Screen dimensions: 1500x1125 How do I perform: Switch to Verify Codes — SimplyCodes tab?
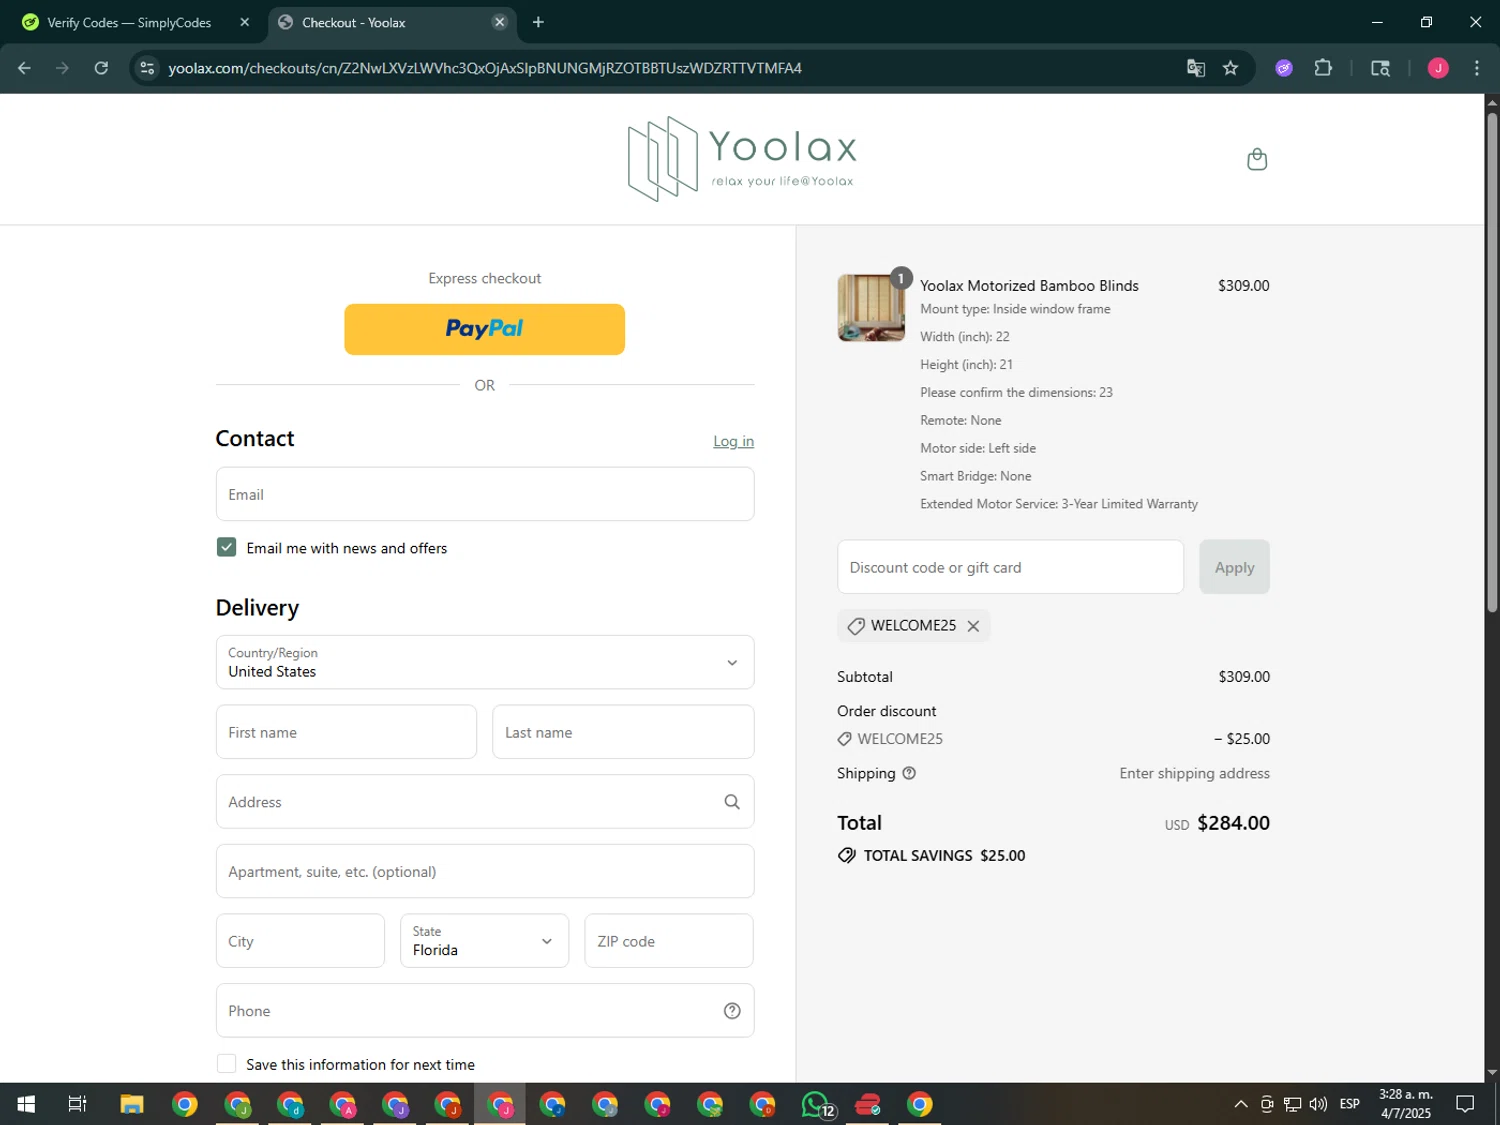(129, 22)
